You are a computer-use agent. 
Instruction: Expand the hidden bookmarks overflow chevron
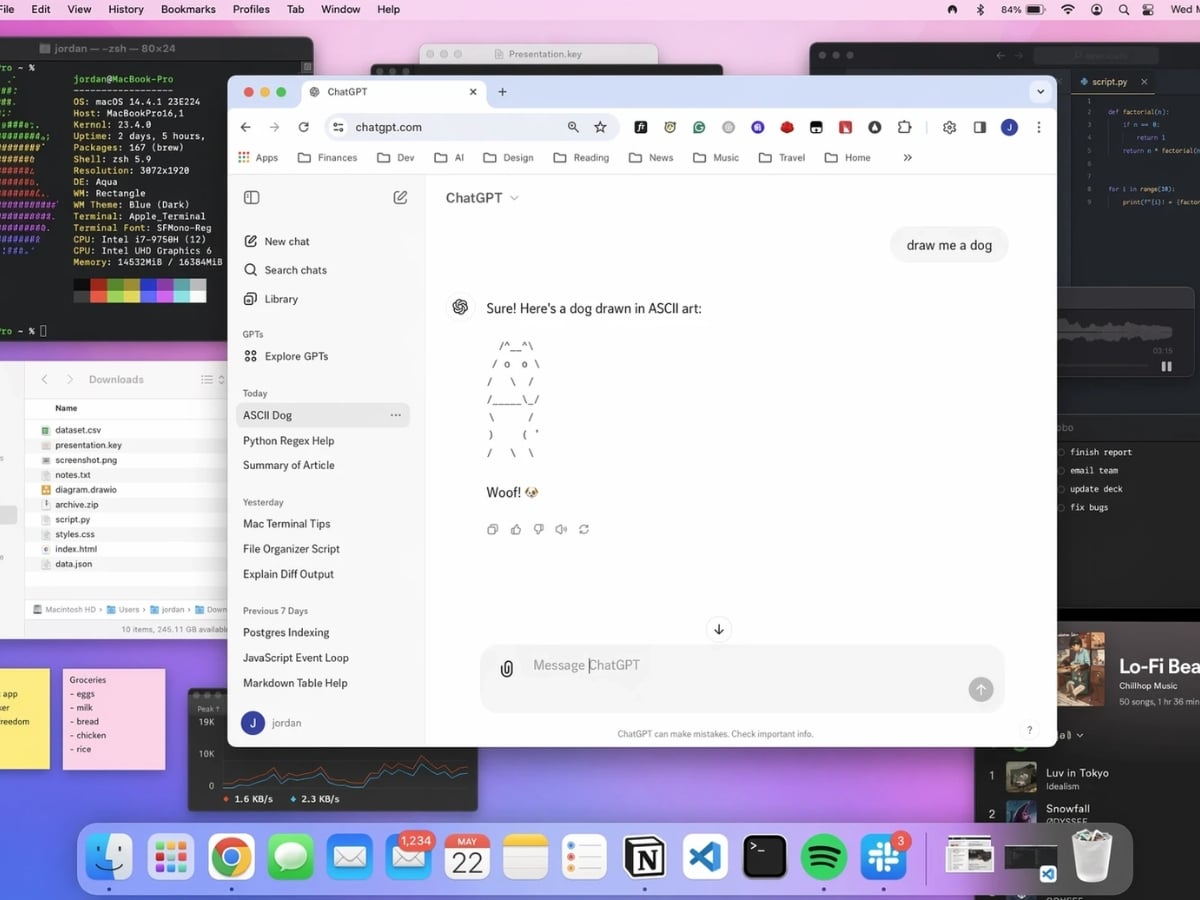(x=907, y=157)
